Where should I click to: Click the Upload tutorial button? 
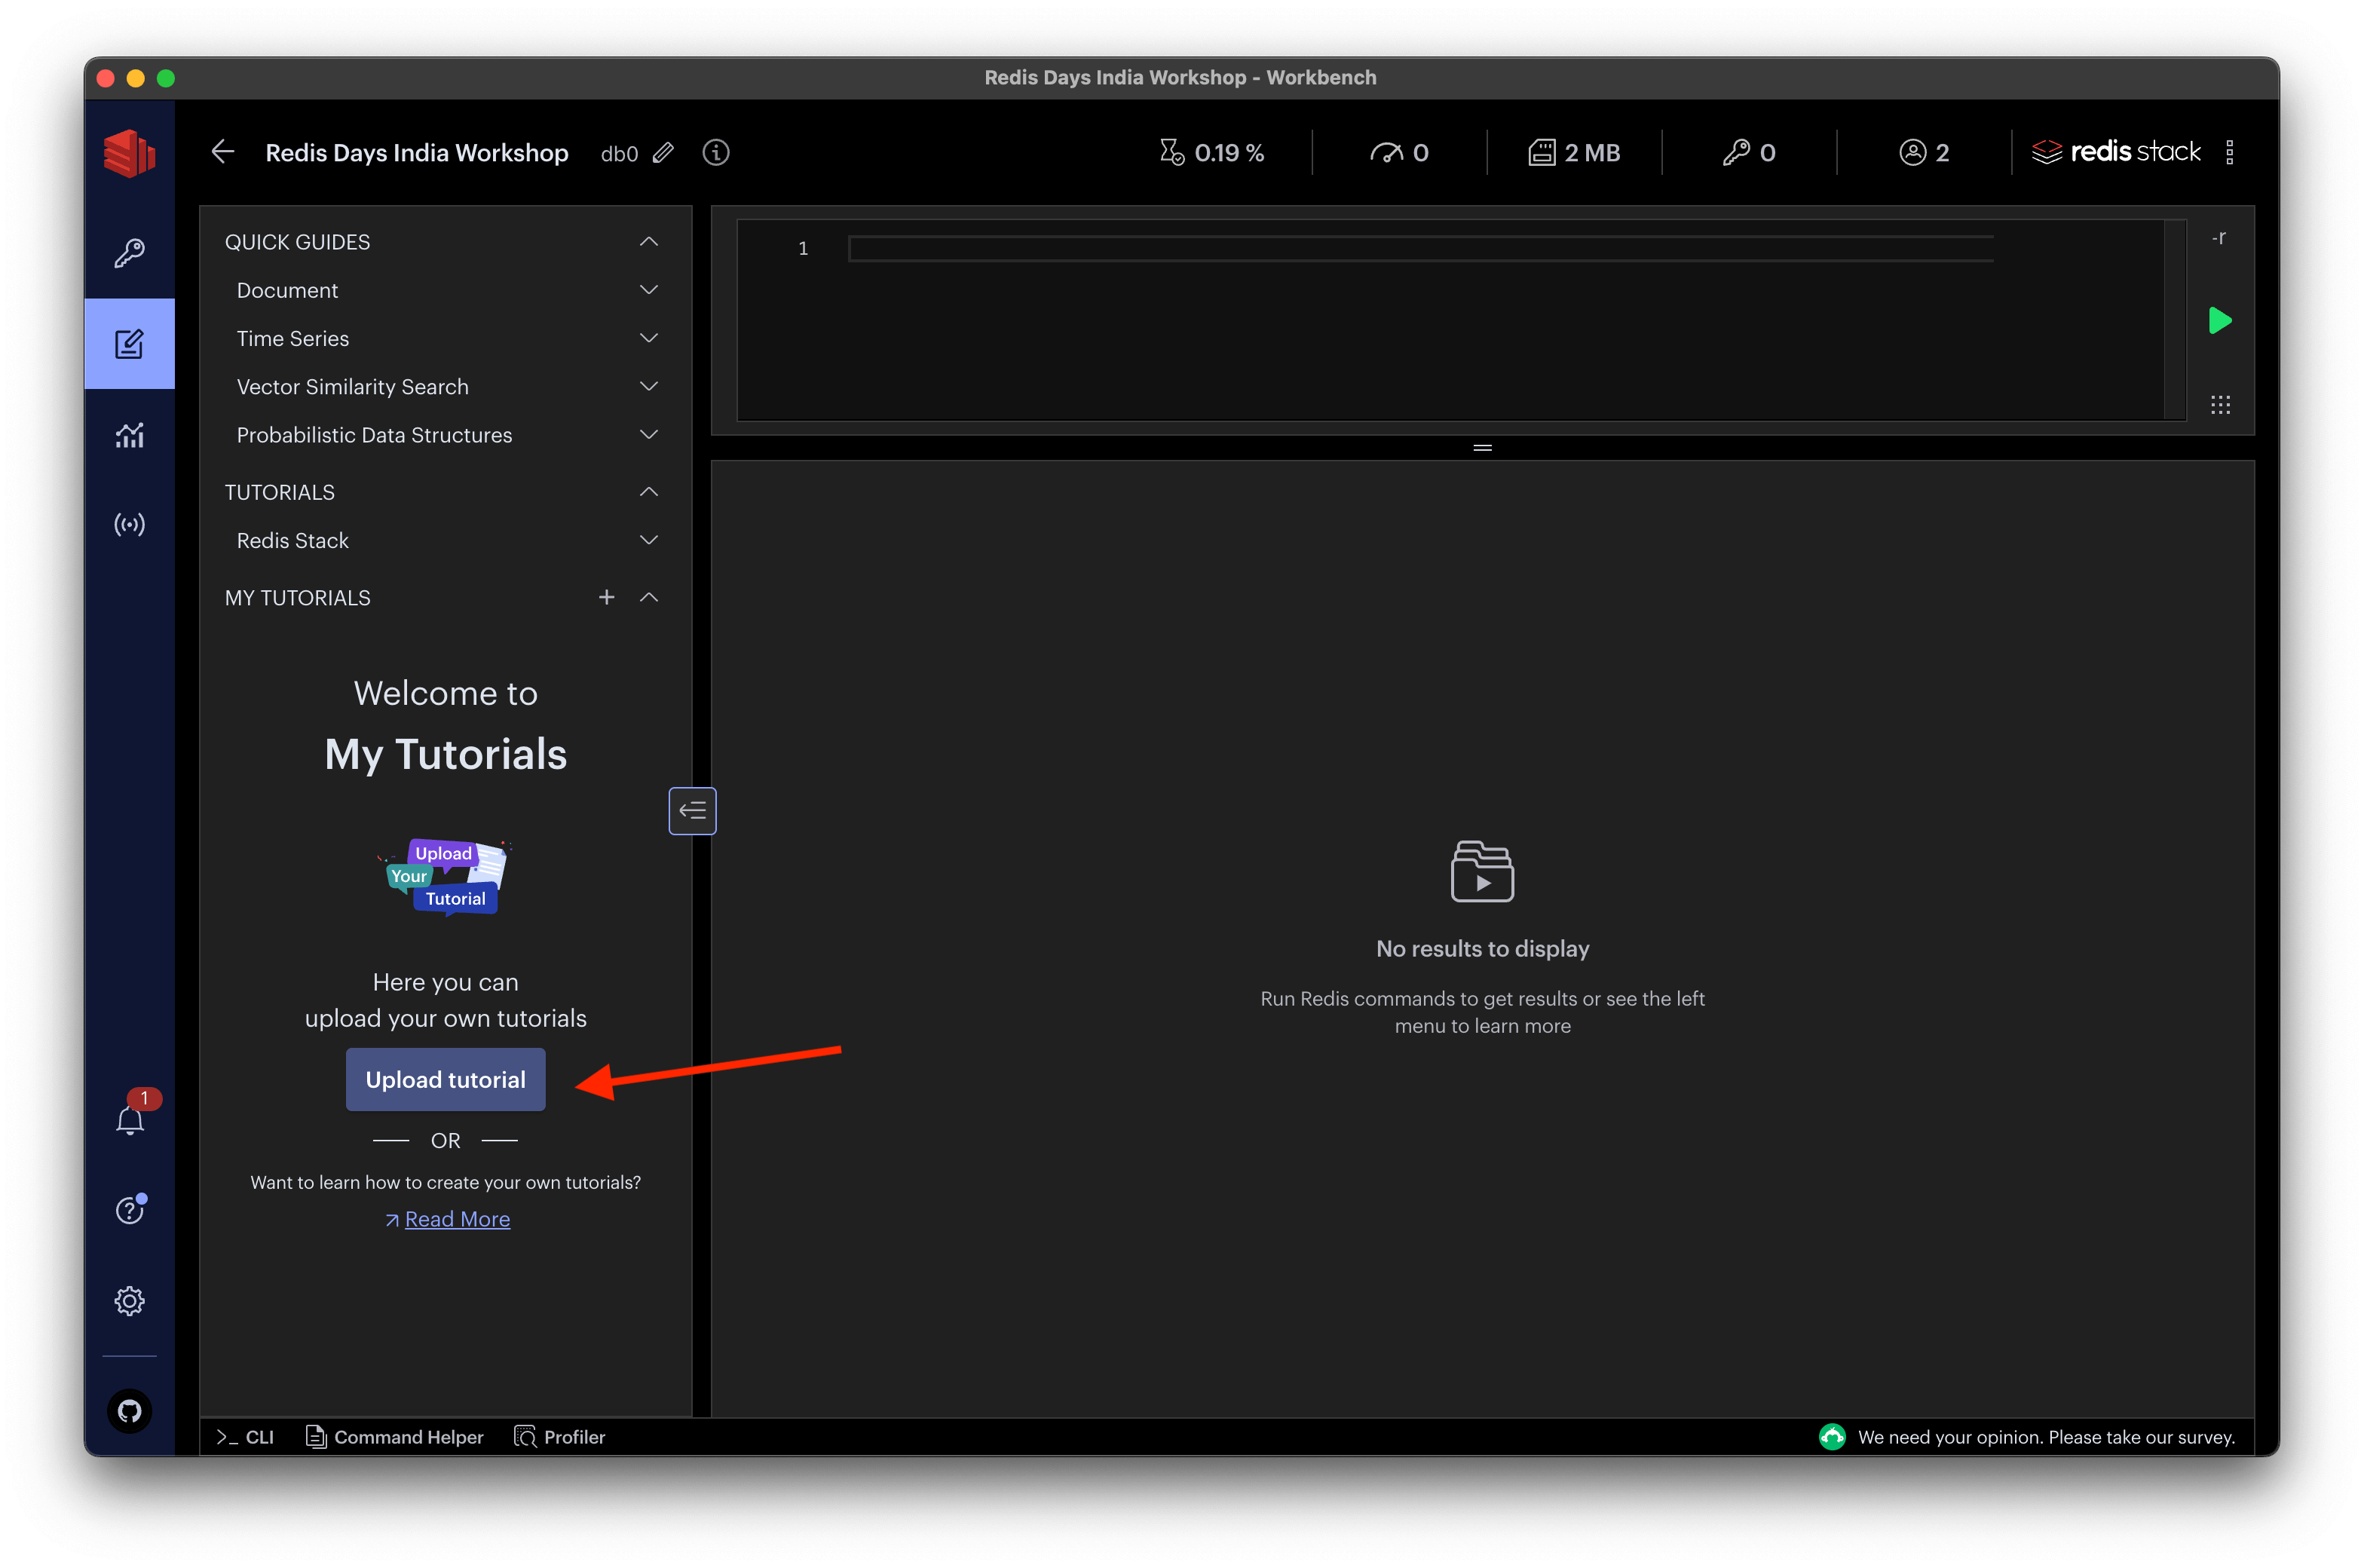pos(445,1080)
